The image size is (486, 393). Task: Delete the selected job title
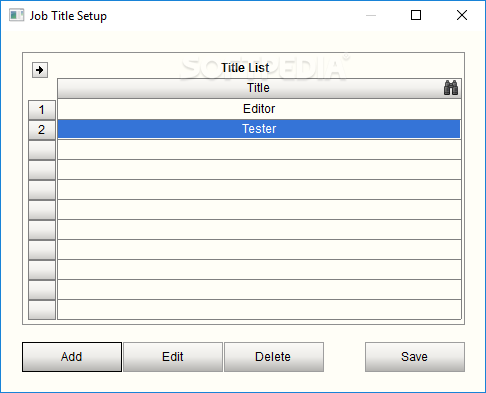tap(274, 357)
